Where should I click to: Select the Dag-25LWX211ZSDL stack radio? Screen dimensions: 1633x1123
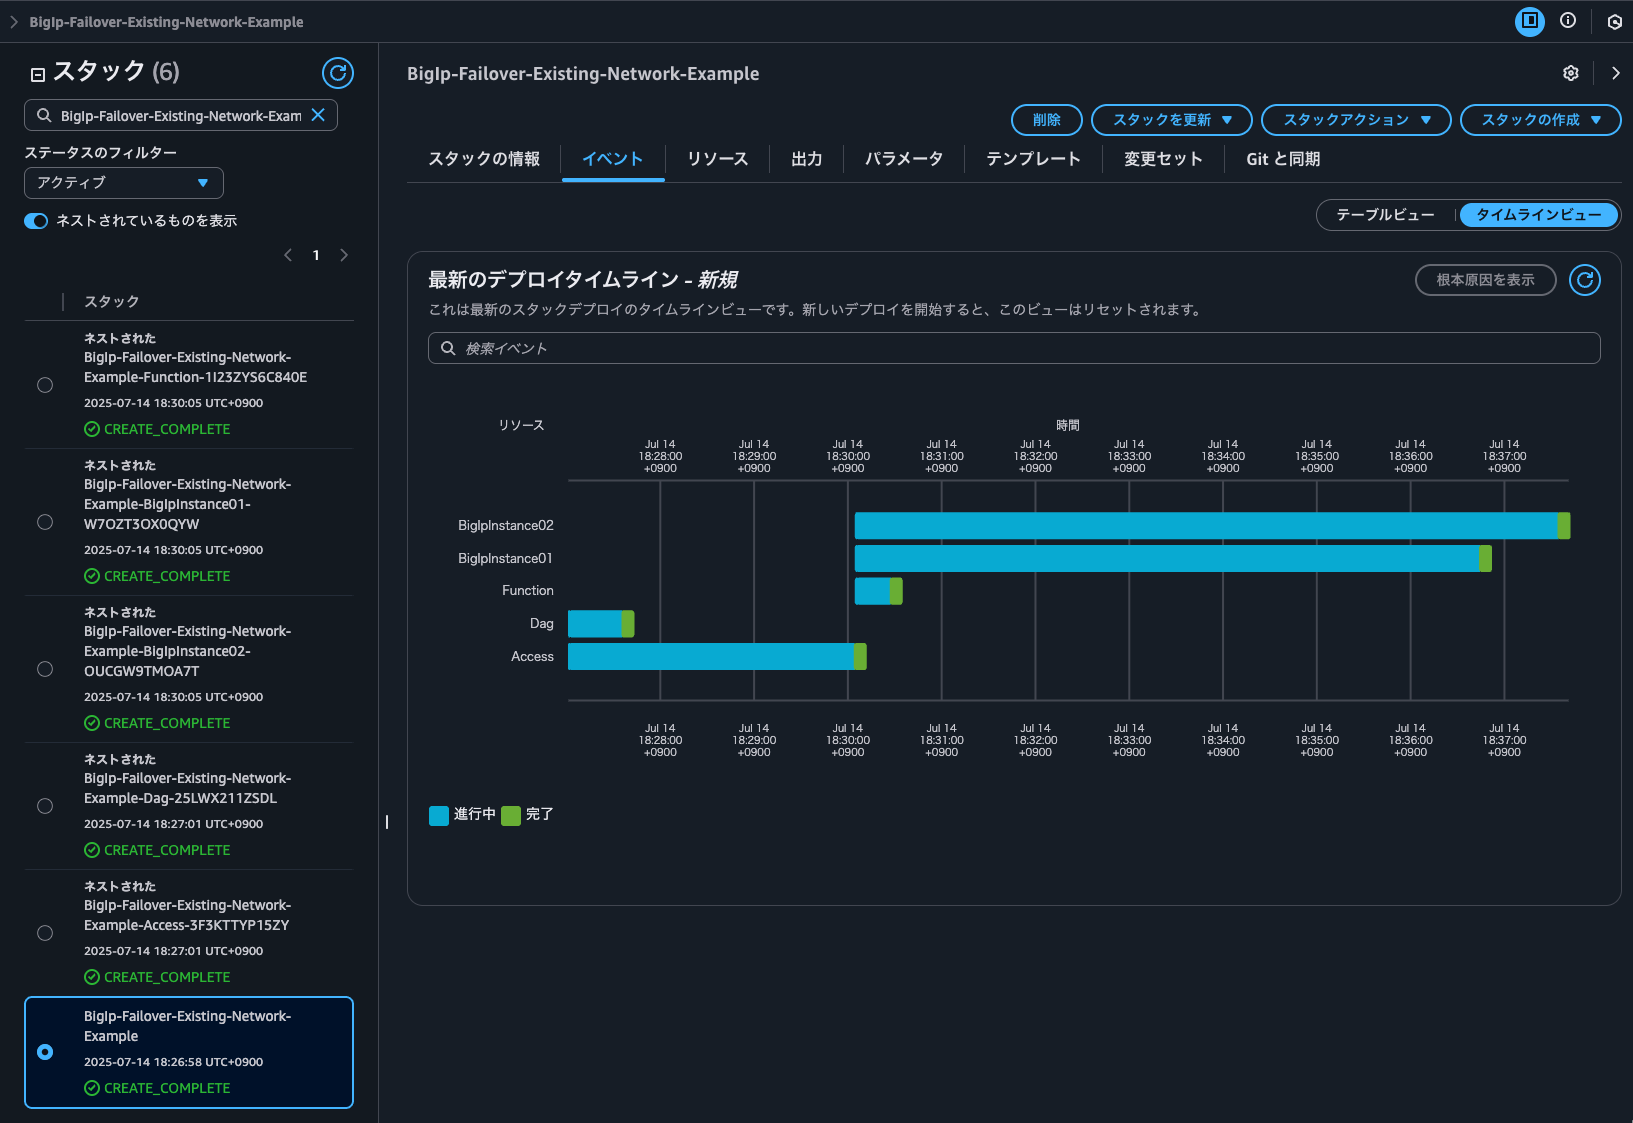[x=45, y=806]
